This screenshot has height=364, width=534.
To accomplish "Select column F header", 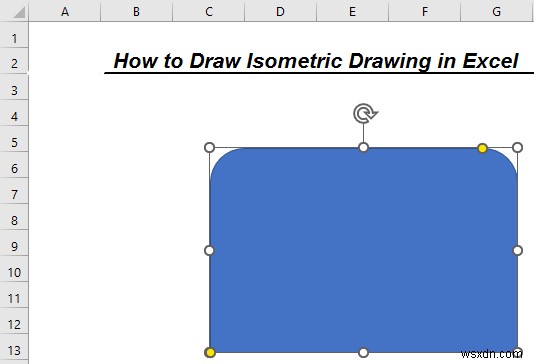I will (424, 11).
